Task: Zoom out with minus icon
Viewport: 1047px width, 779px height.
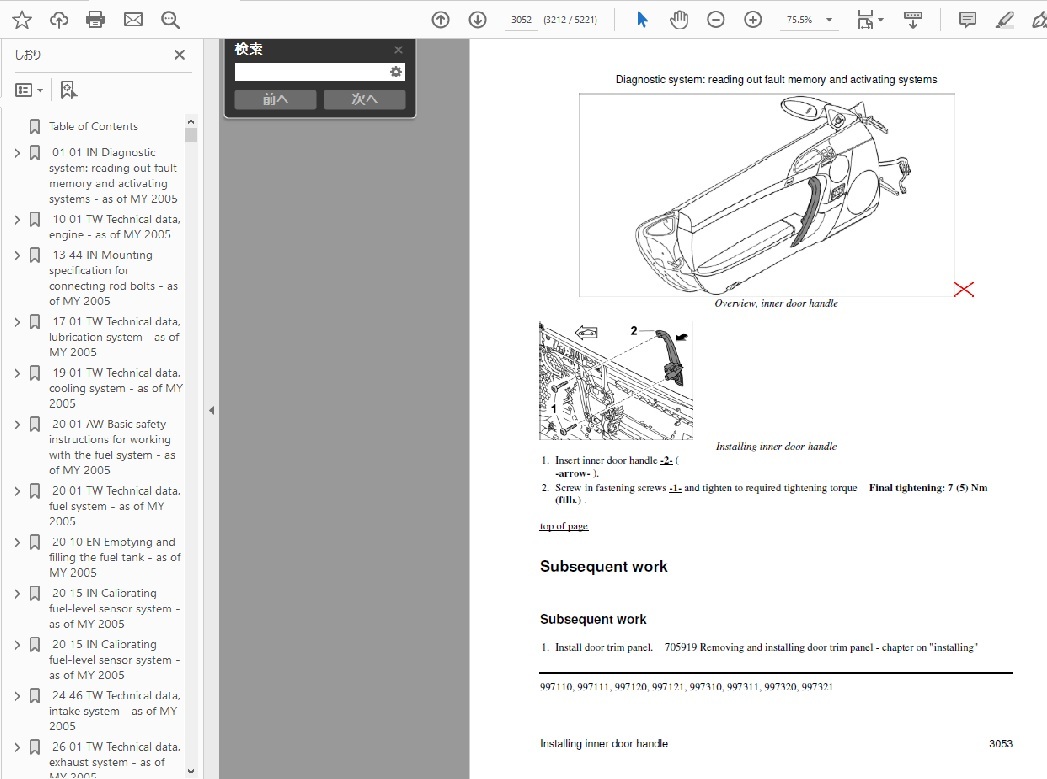Action: 716,20
